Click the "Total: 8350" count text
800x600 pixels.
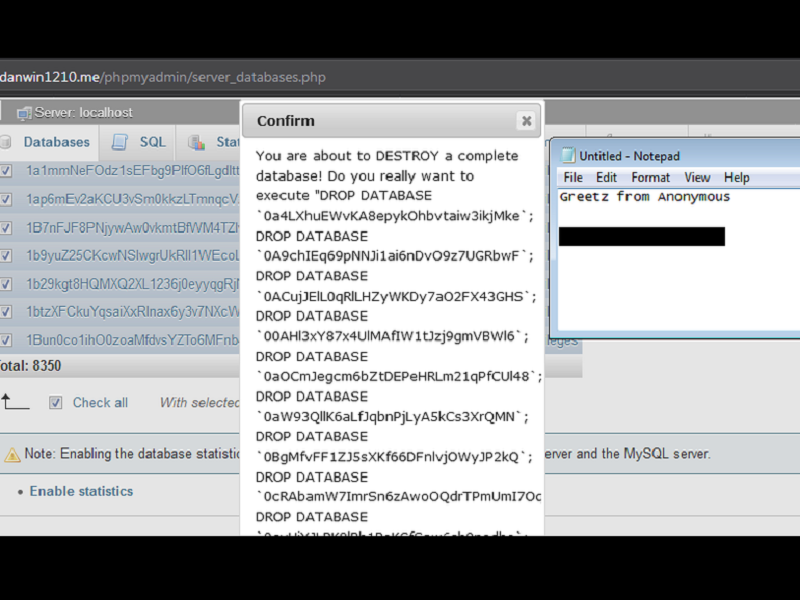[31, 366]
